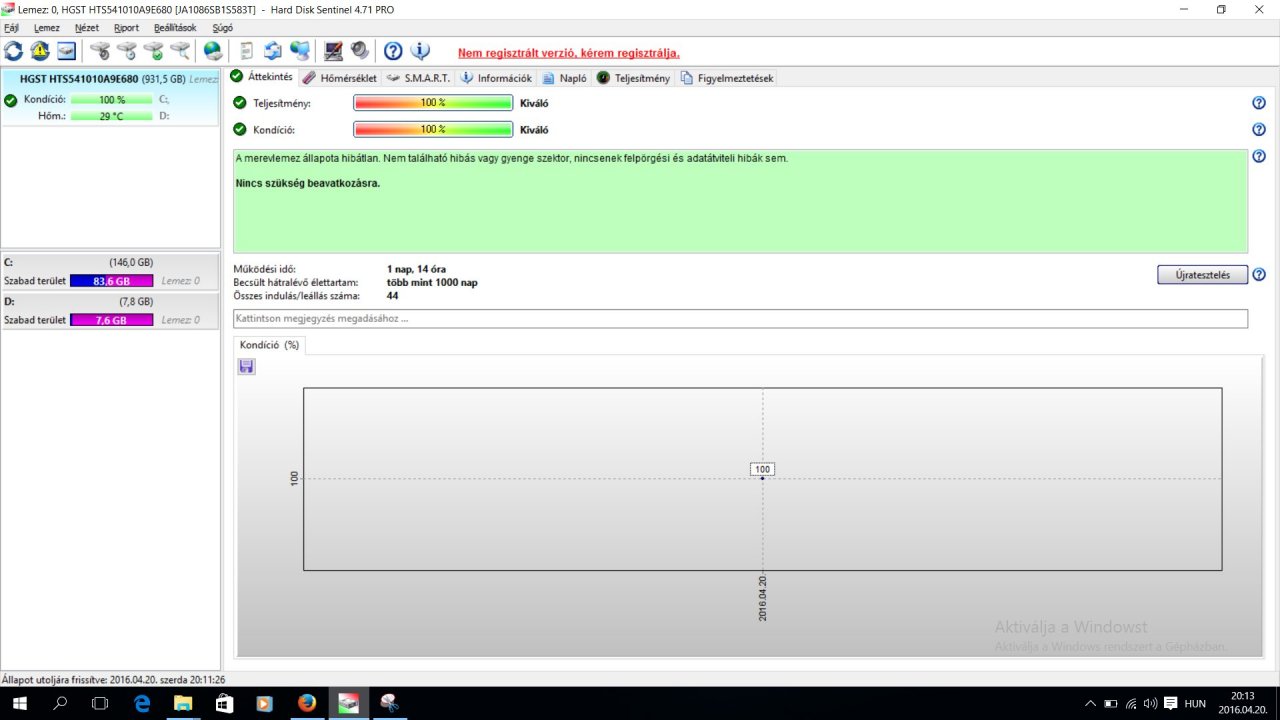The width and height of the screenshot is (1280, 720).
Task: Click the C: drive 83,6 GB free bar
Action: (x=112, y=281)
